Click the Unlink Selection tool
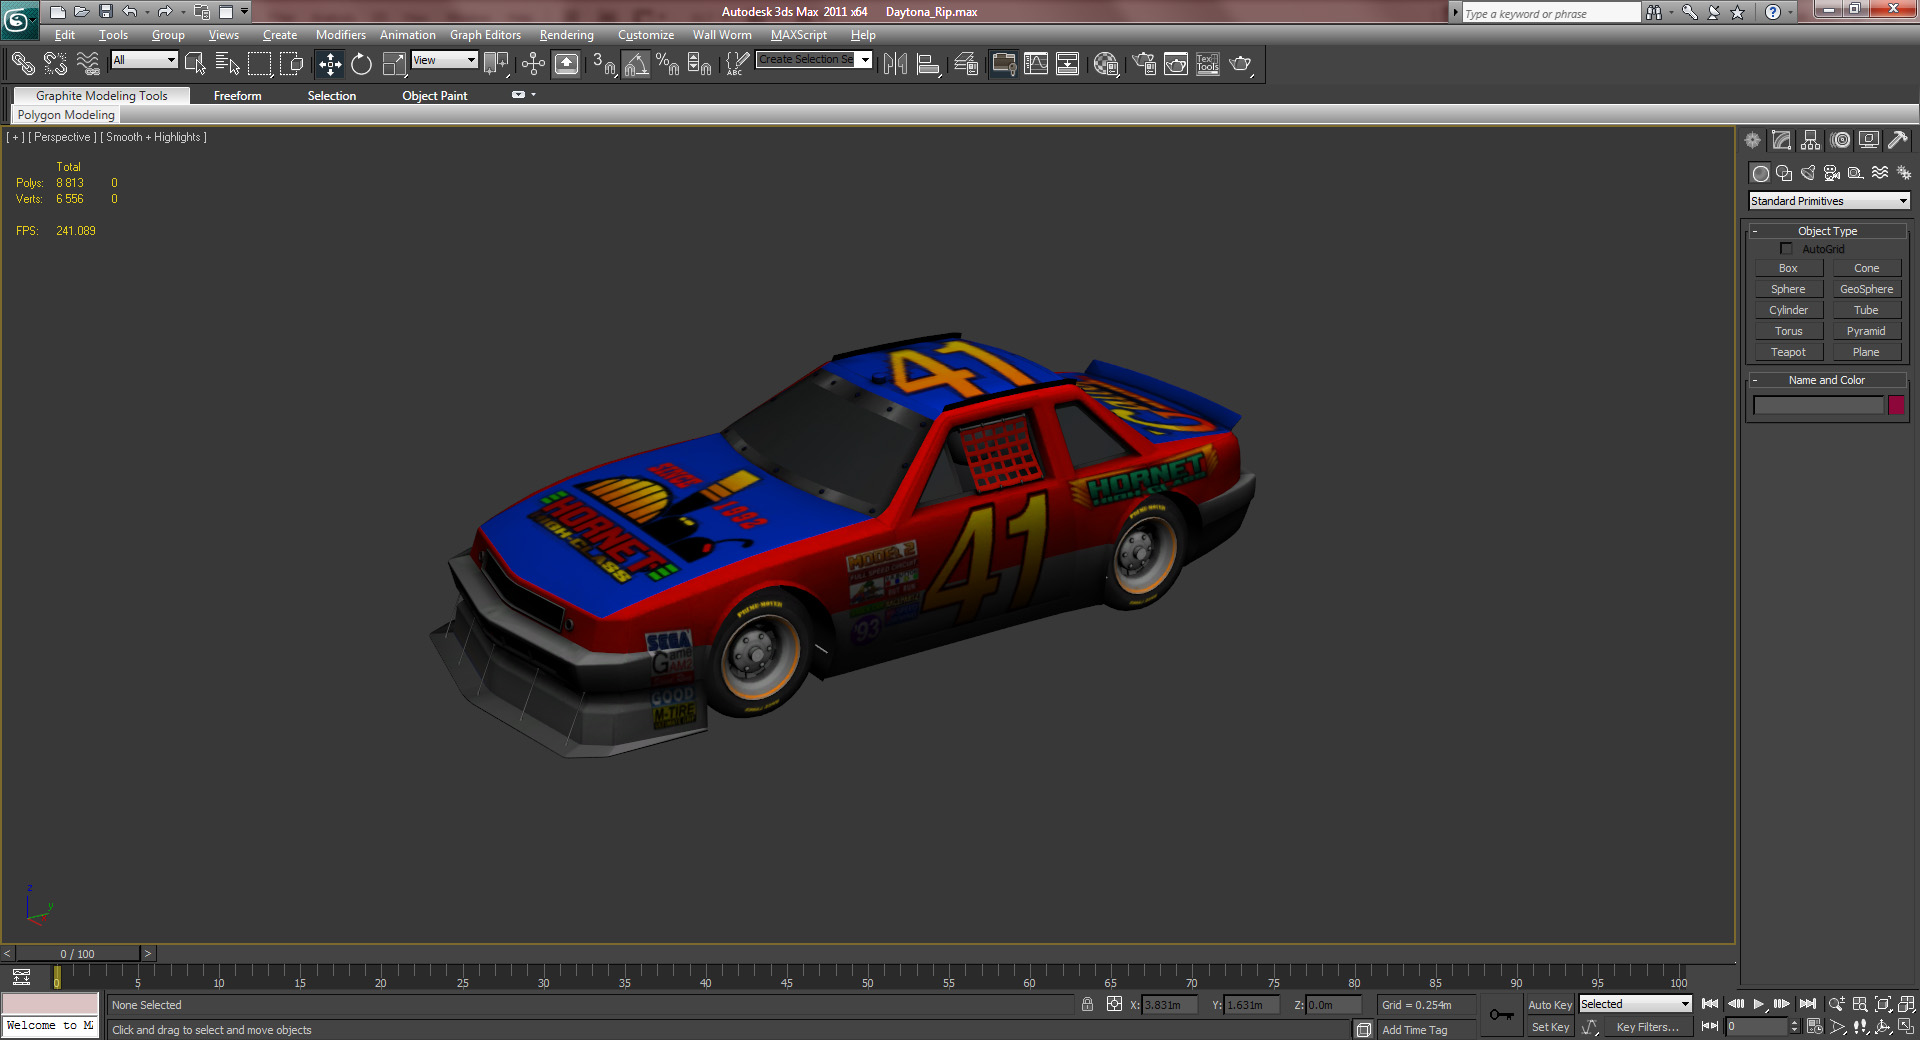Screen dimensions: 1920x1040 click(55, 64)
